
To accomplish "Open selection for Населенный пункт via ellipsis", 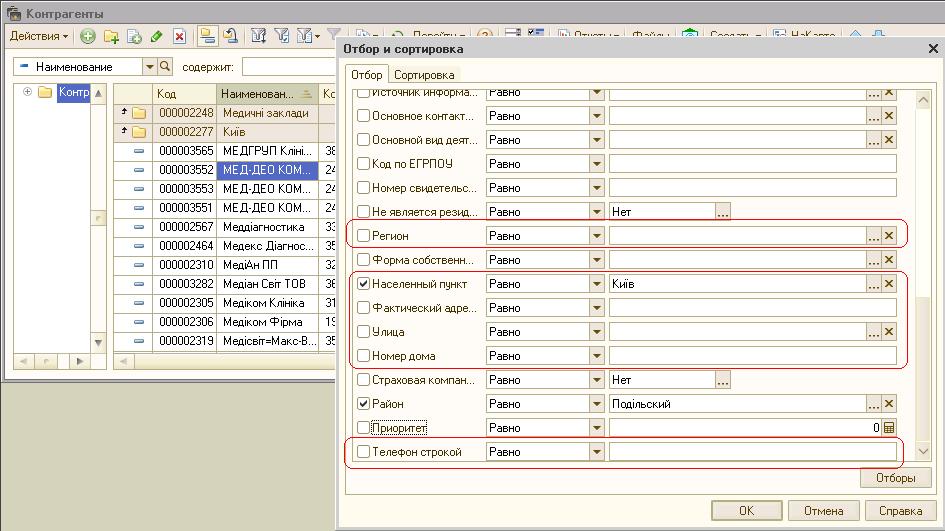I will coord(874,284).
